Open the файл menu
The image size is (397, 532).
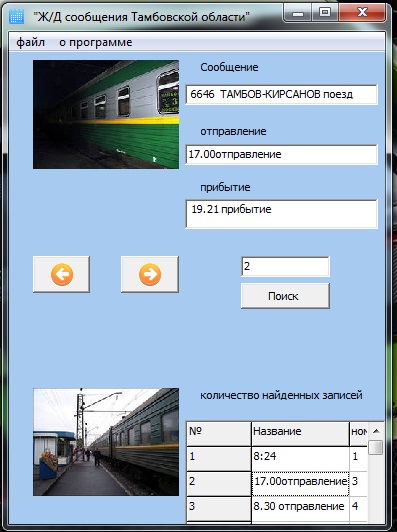pyautogui.click(x=31, y=42)
